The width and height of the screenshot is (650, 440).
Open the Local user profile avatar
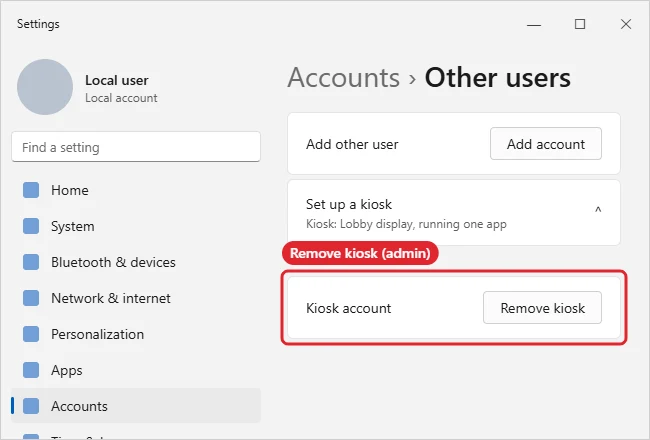[x=45, y=87]
